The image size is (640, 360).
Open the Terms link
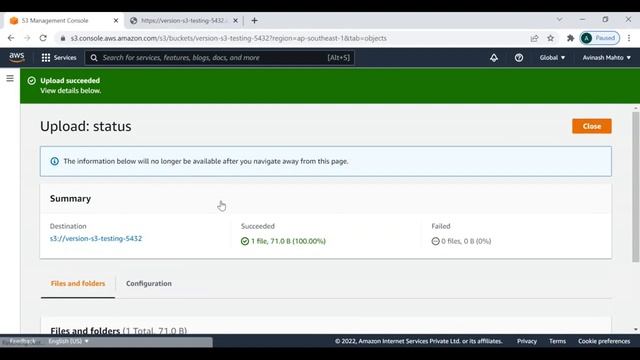tap(557, 341)
